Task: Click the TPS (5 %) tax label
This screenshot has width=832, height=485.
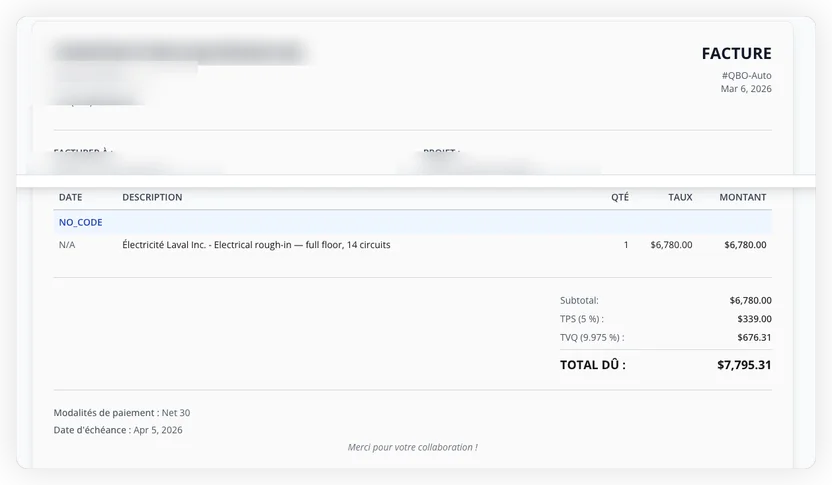Action: [581, 319]
